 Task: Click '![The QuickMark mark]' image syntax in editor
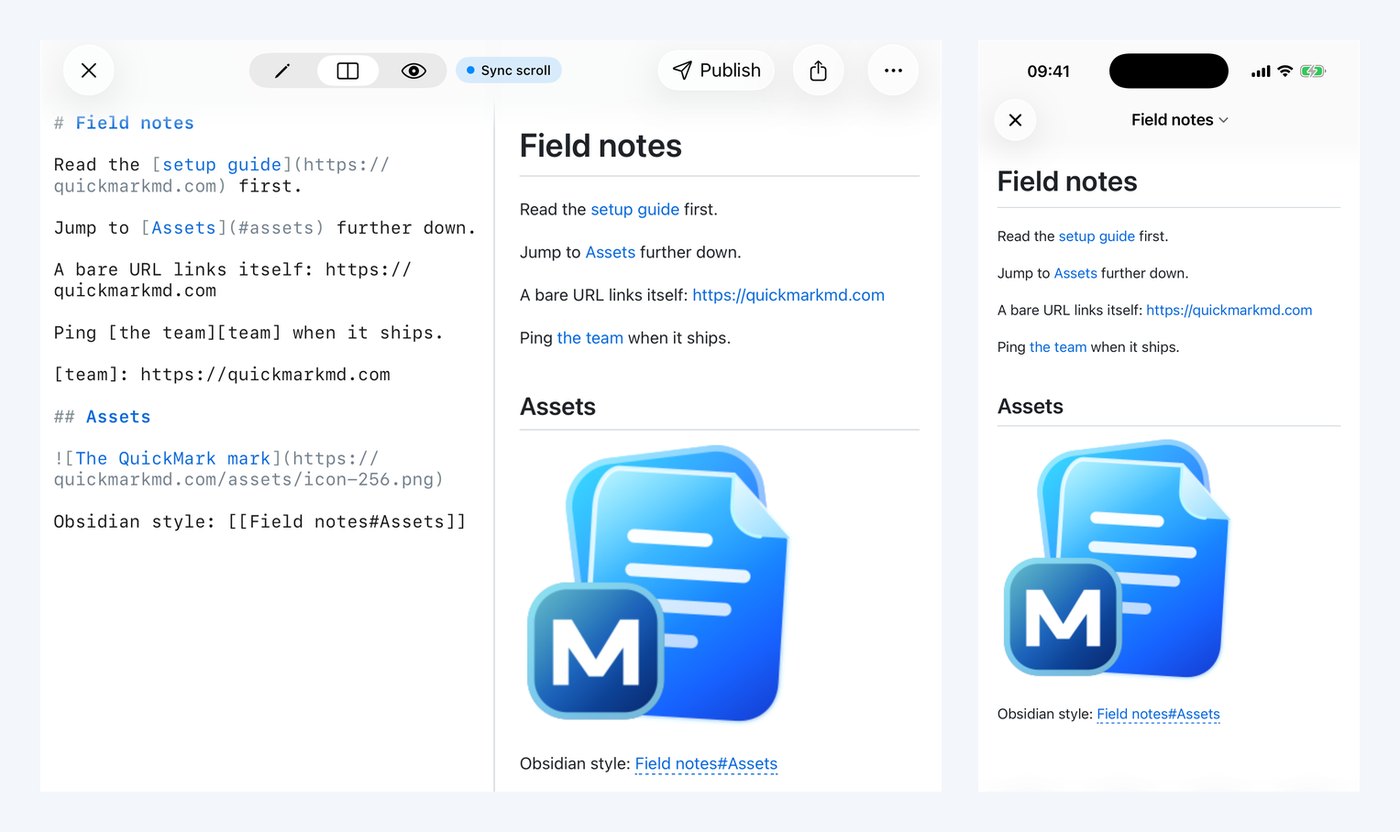(167, 458)
